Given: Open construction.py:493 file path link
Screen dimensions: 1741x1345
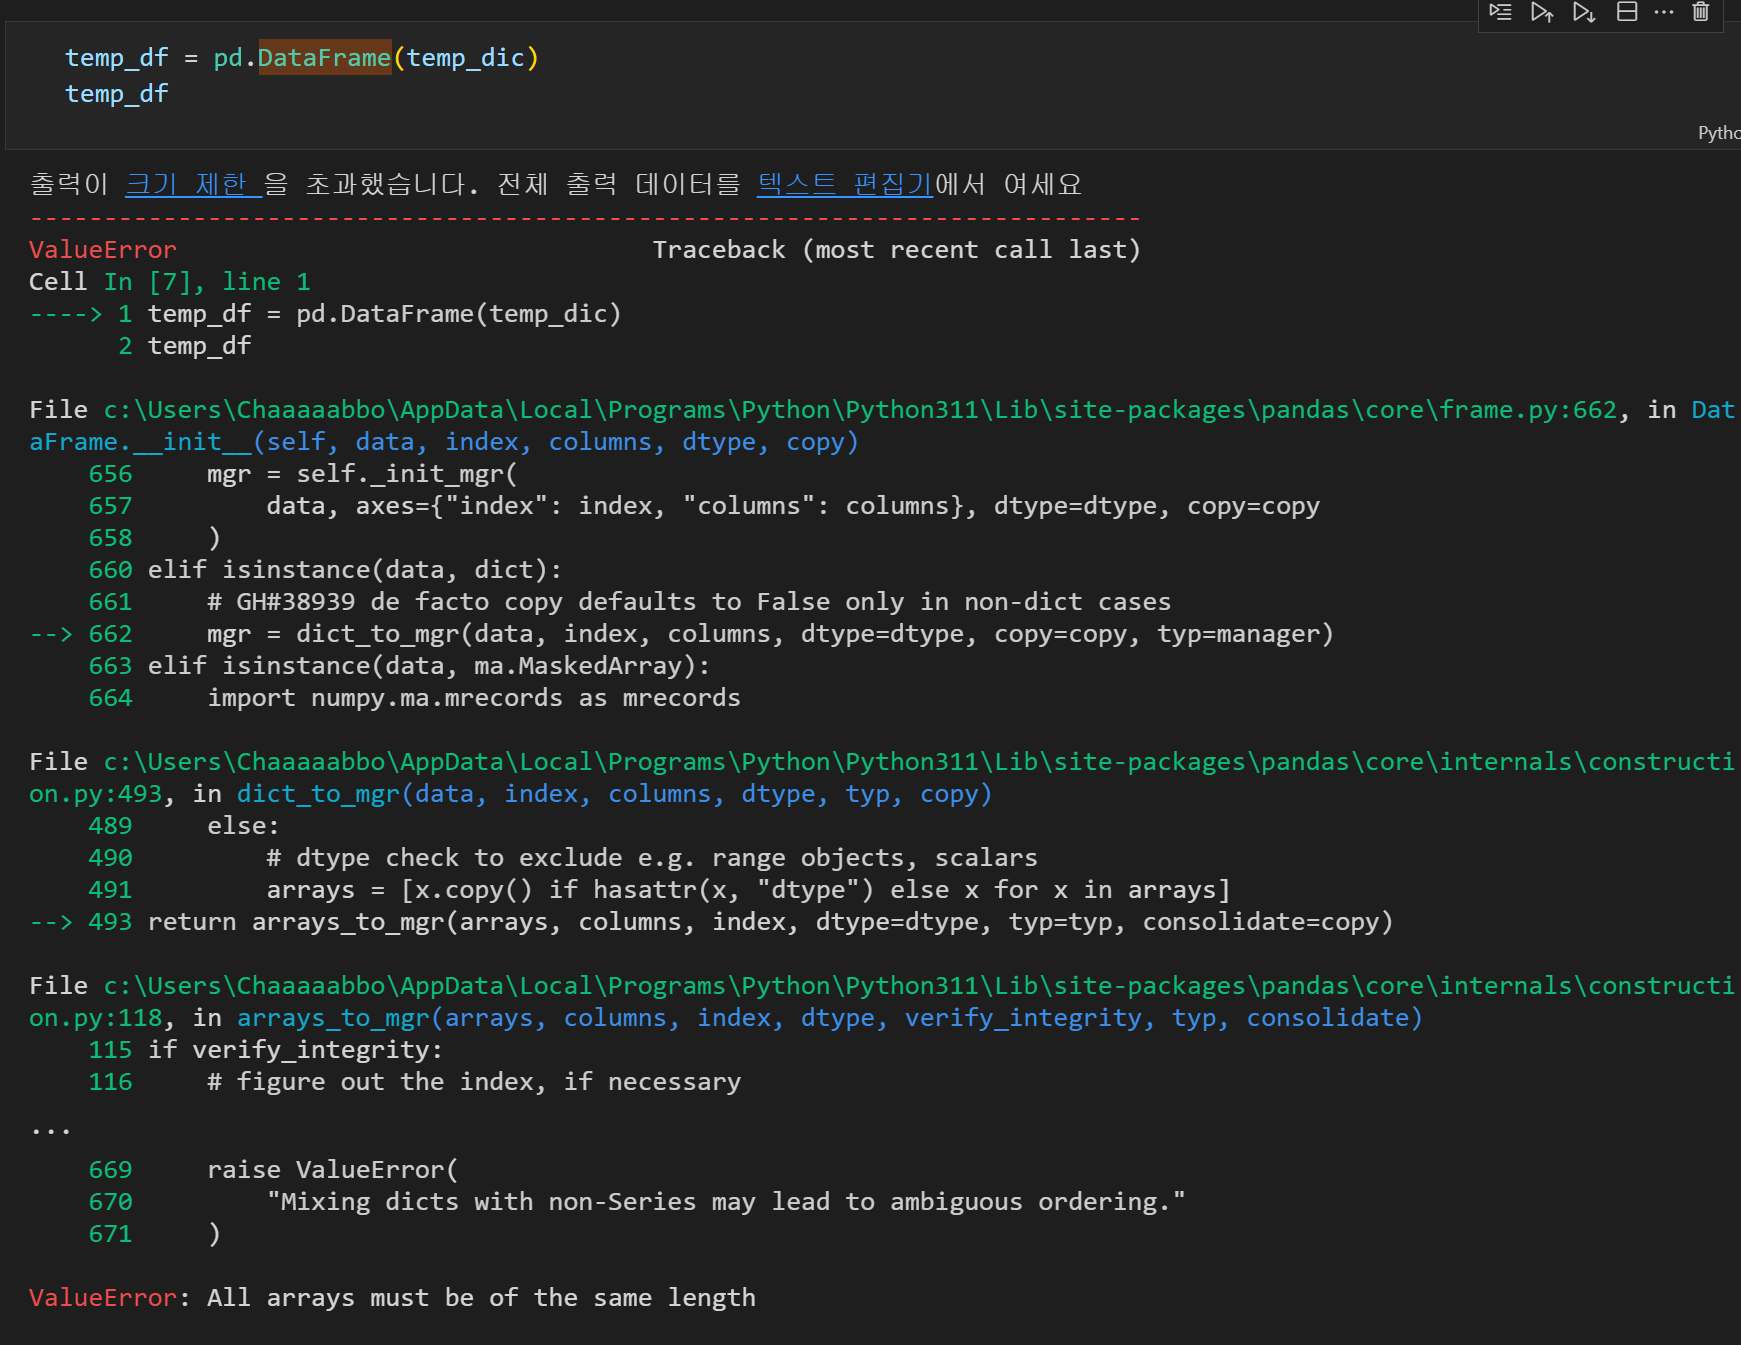Looking at the screenshot, I should click(x=880, y=778).
